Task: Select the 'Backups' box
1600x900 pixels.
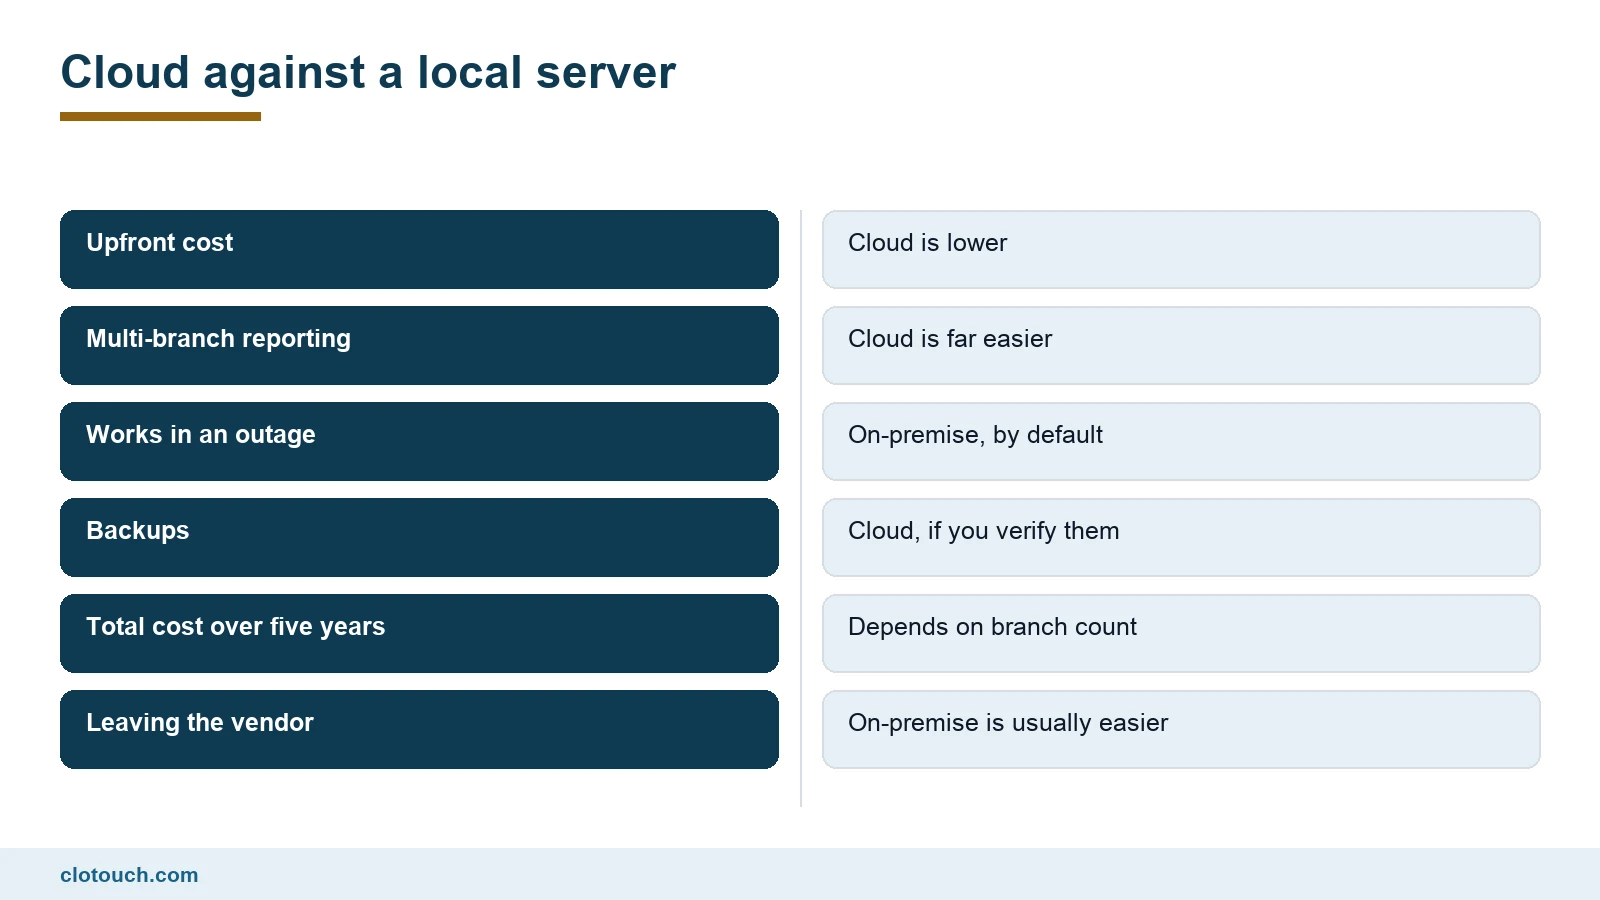Action: pos(419,537)
